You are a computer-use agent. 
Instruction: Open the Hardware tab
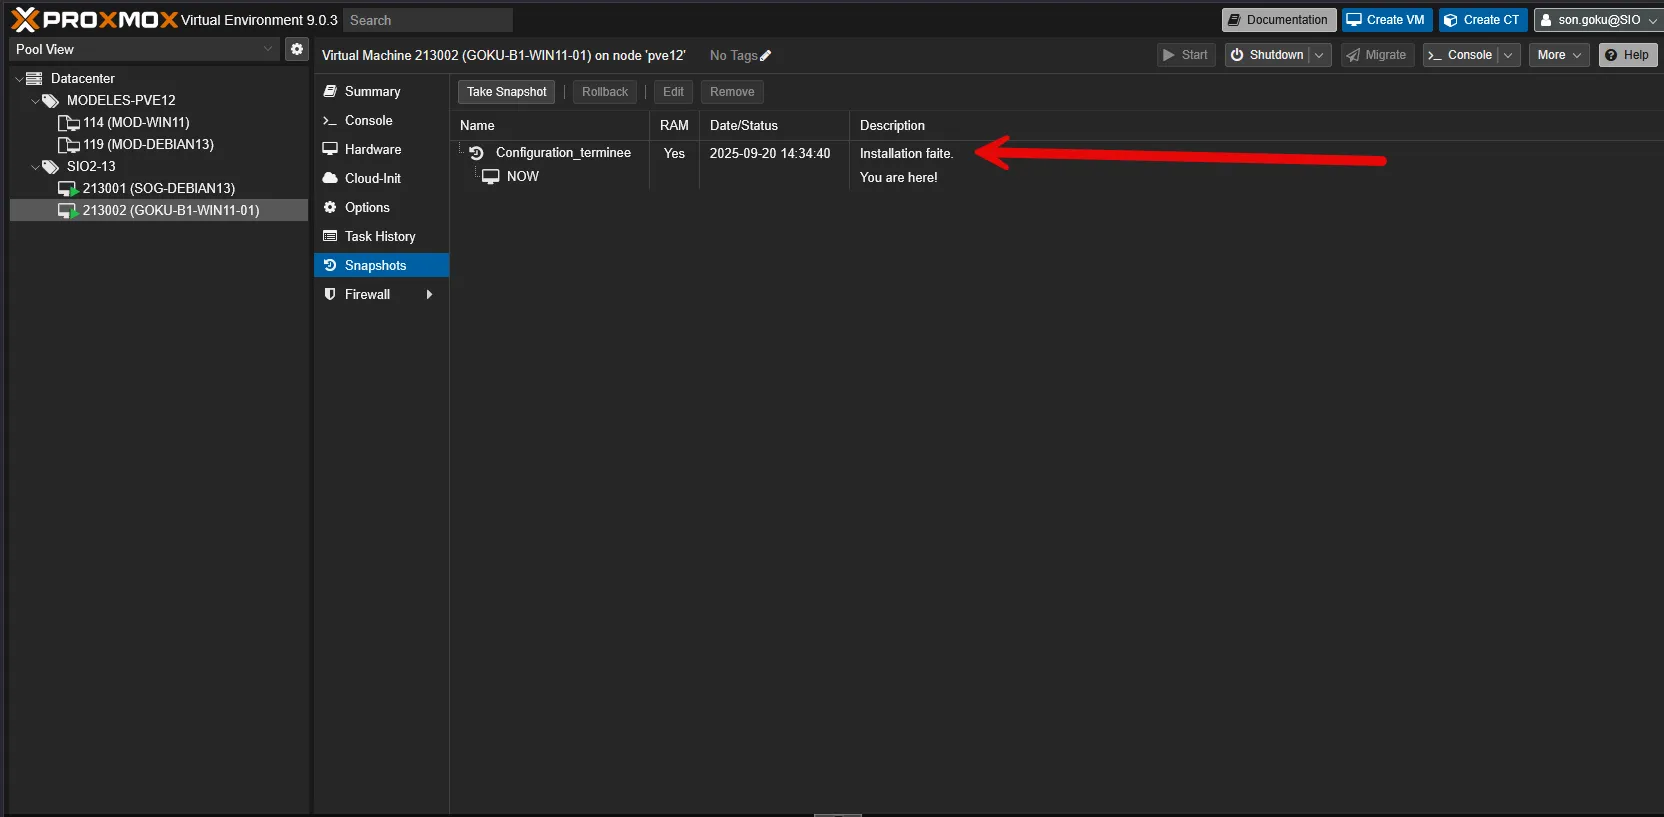point(372,149)
